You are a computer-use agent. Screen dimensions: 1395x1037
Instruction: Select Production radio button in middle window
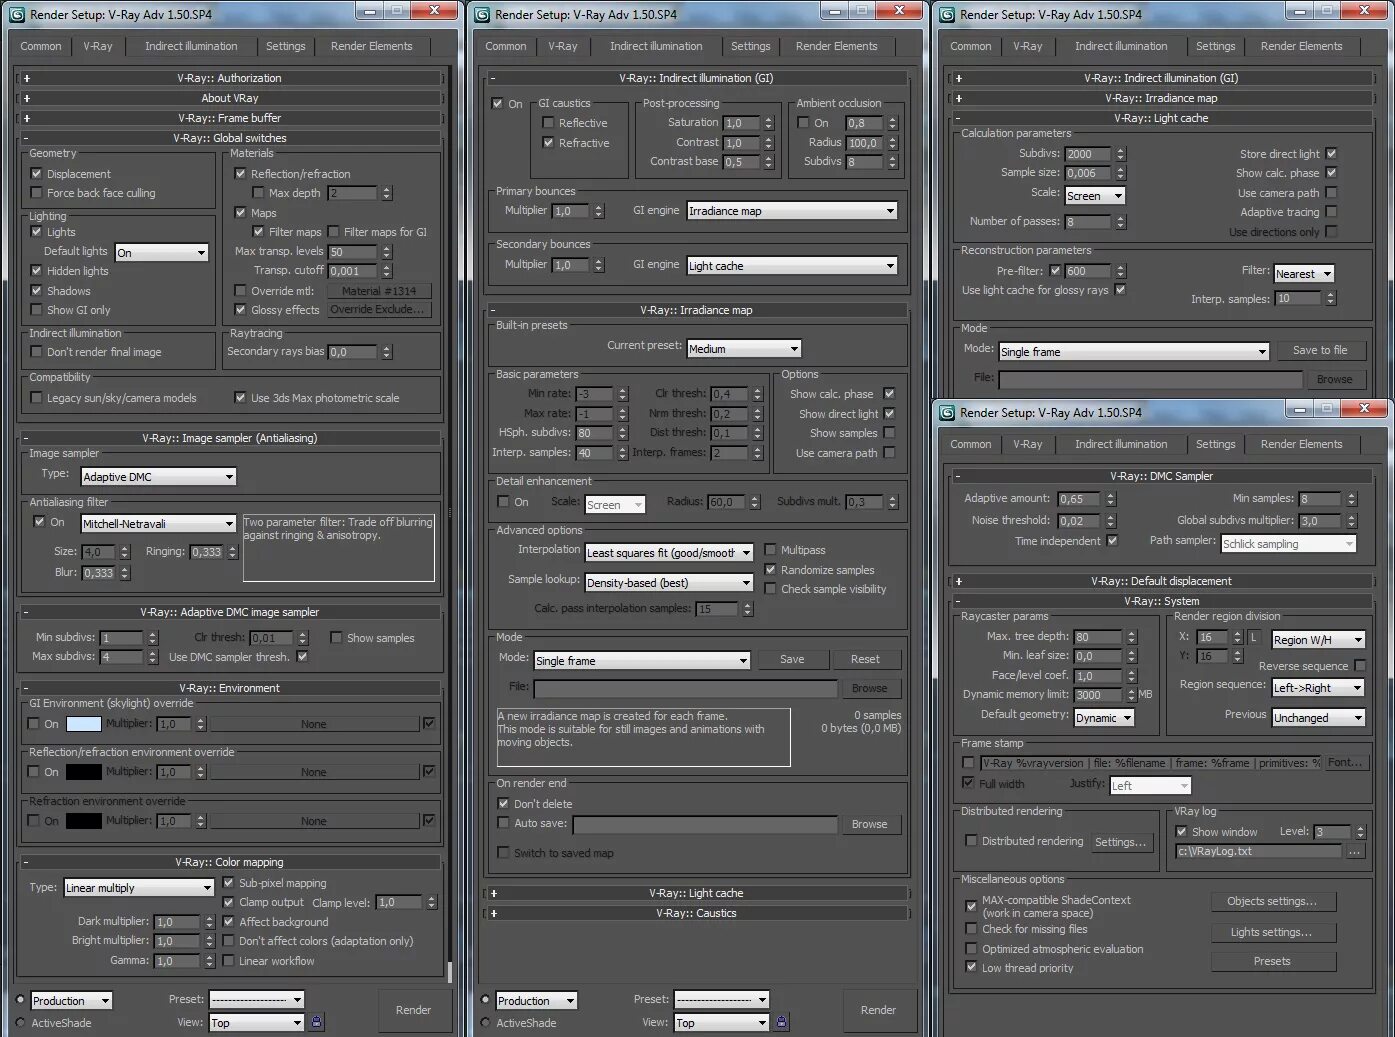pyautogui.click(x=486, y=1000)
